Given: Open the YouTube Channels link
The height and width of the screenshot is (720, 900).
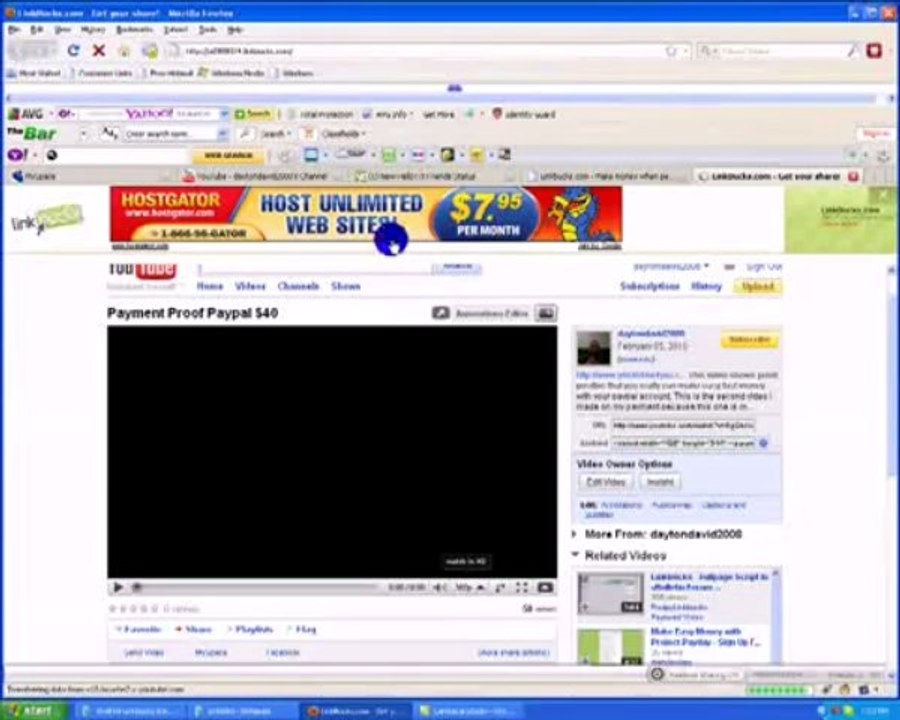Looking at the screenshot, I should 298,286.
